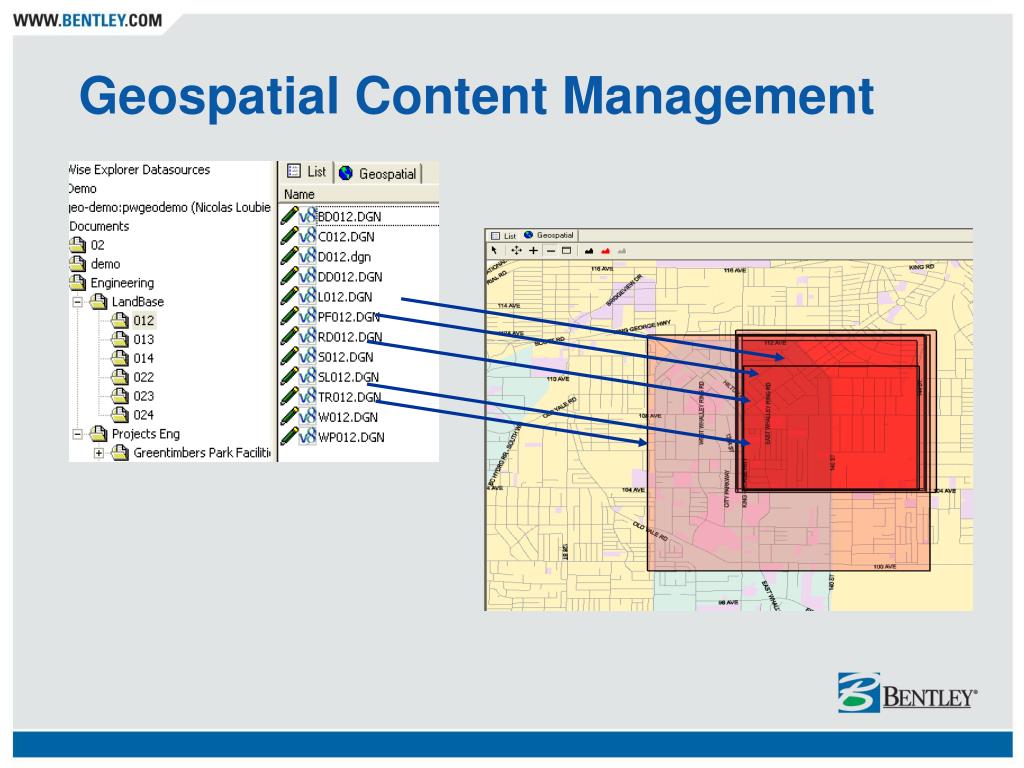Click the fit view window tool
The image size is (1024, 768).
(x=566, y=250)
